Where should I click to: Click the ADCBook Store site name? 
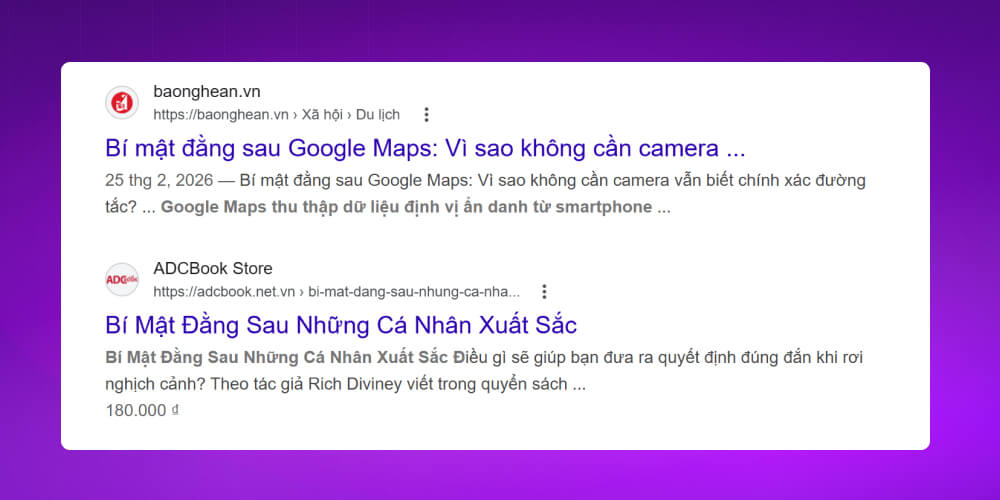(x=212, y=268)
